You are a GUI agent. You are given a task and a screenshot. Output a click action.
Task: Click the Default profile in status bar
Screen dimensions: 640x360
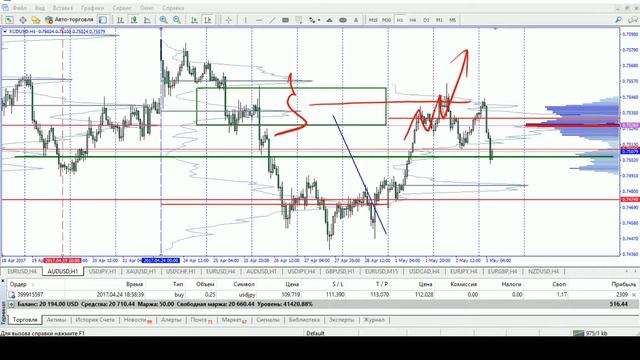tap(315, 333)
